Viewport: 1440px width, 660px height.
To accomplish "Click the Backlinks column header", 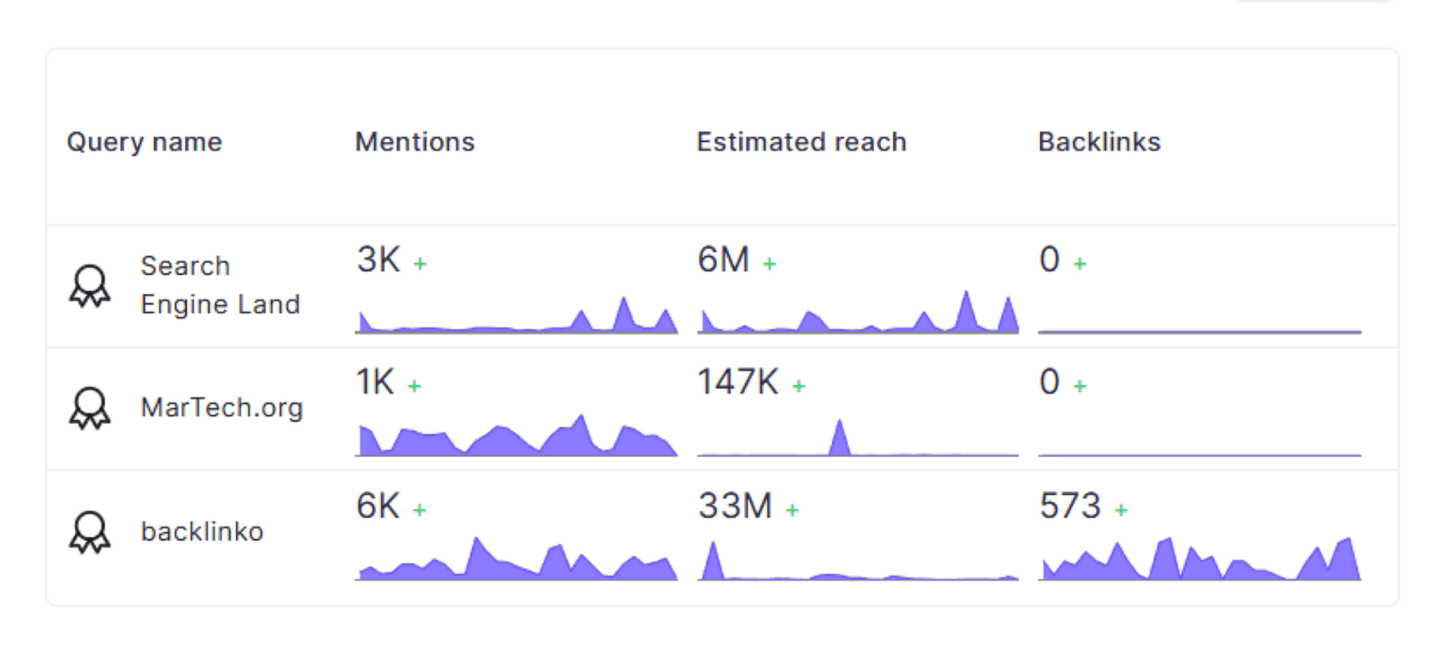I will pos(1099,142).
